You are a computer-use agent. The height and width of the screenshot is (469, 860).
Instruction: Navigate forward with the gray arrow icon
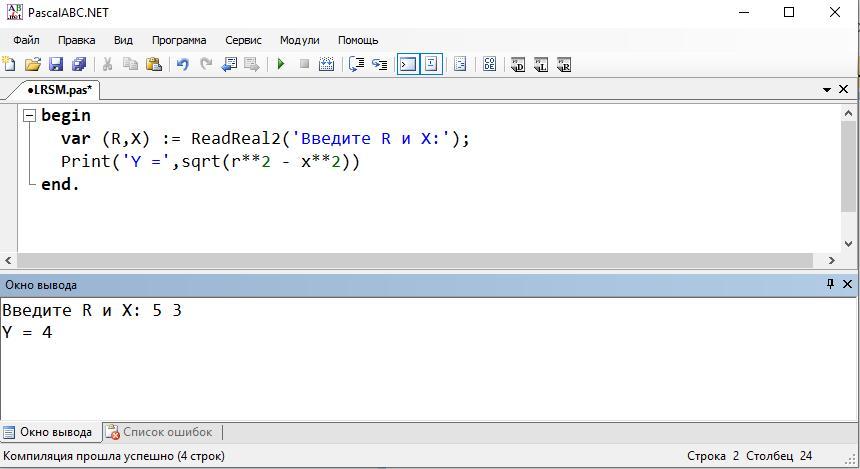pos(252,64)
